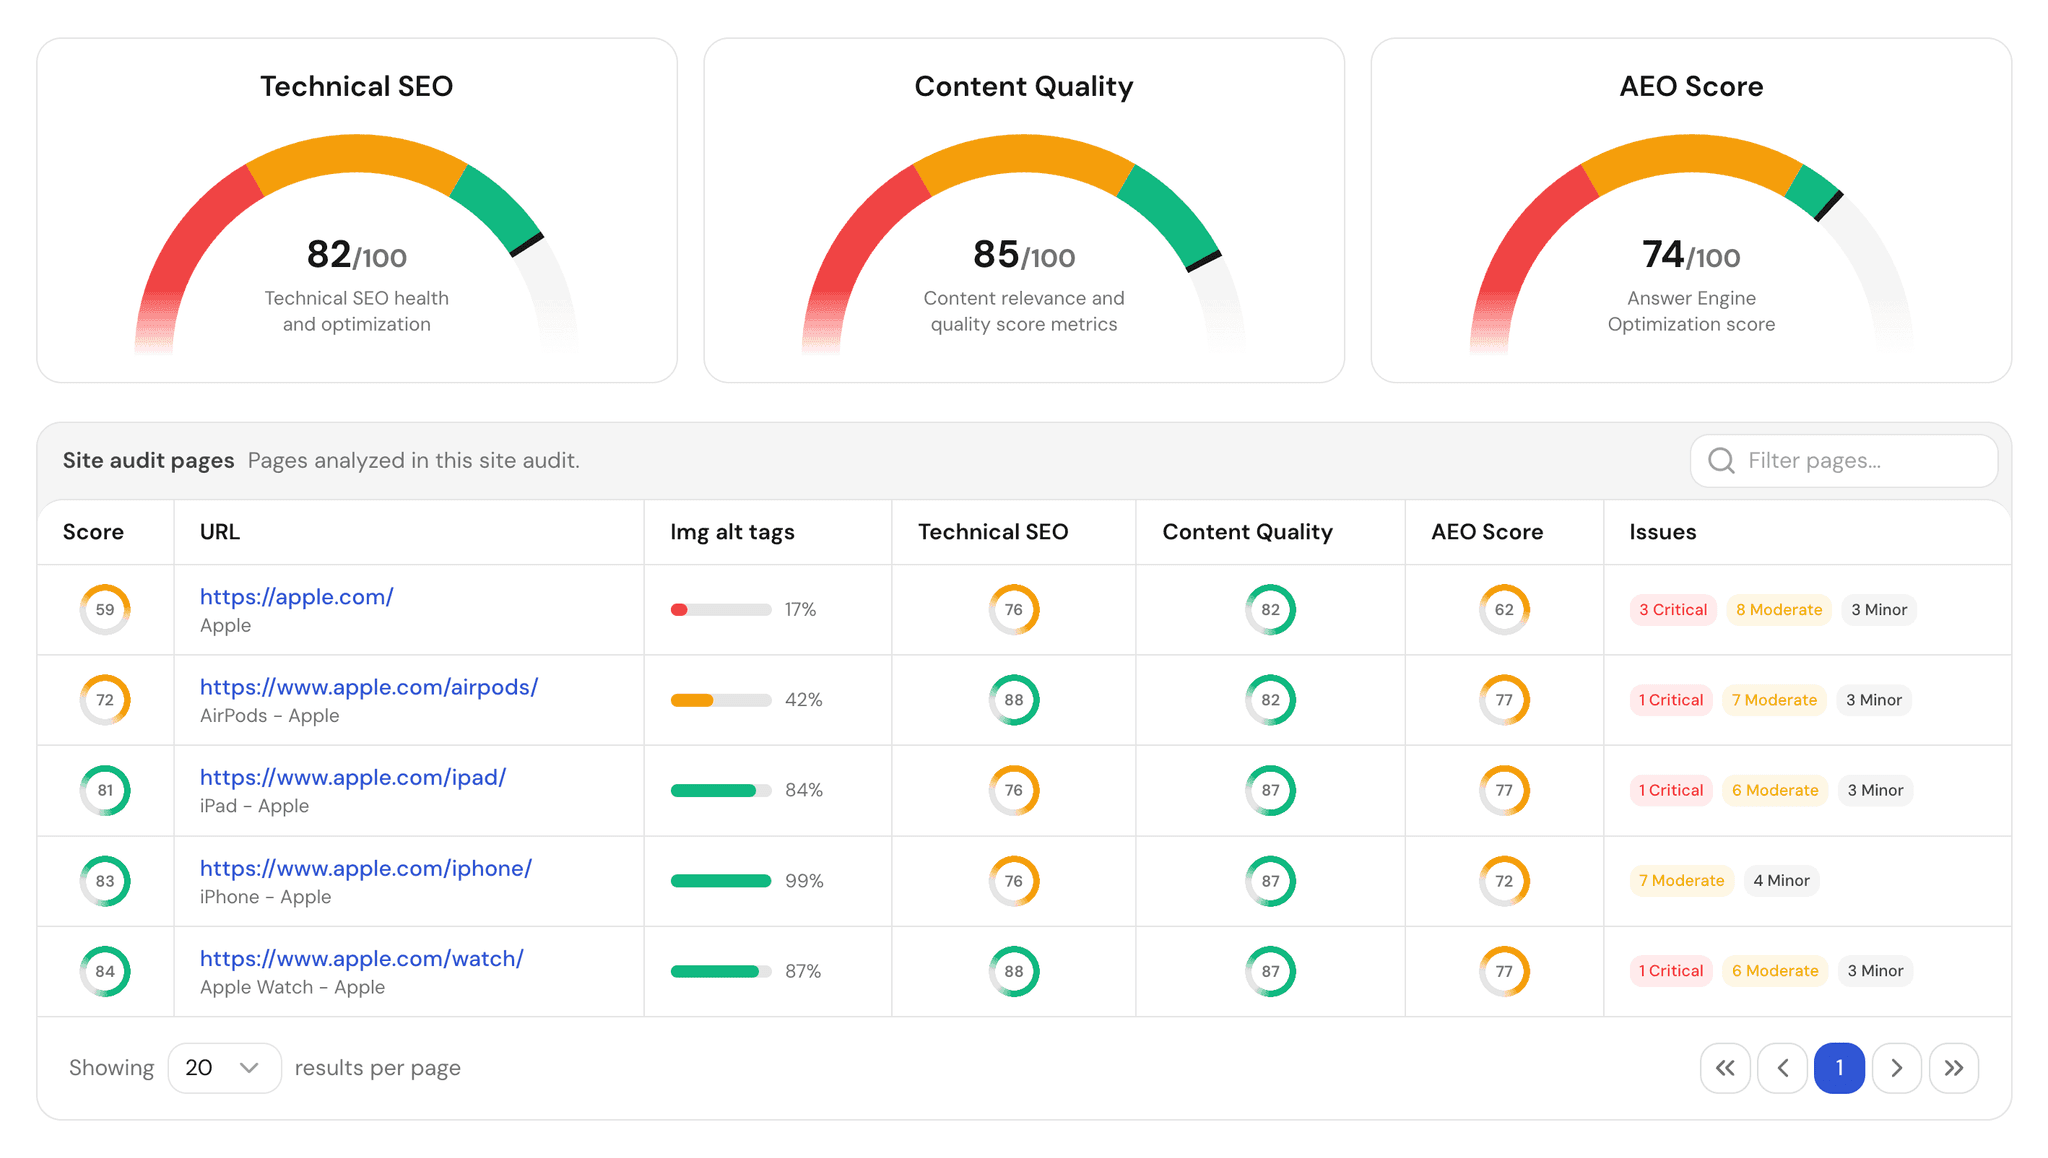This screenshot has width=2048, height=1158.
Task: Open the apple.com/iphone/ URL link
Action: [x=366, y=868]
